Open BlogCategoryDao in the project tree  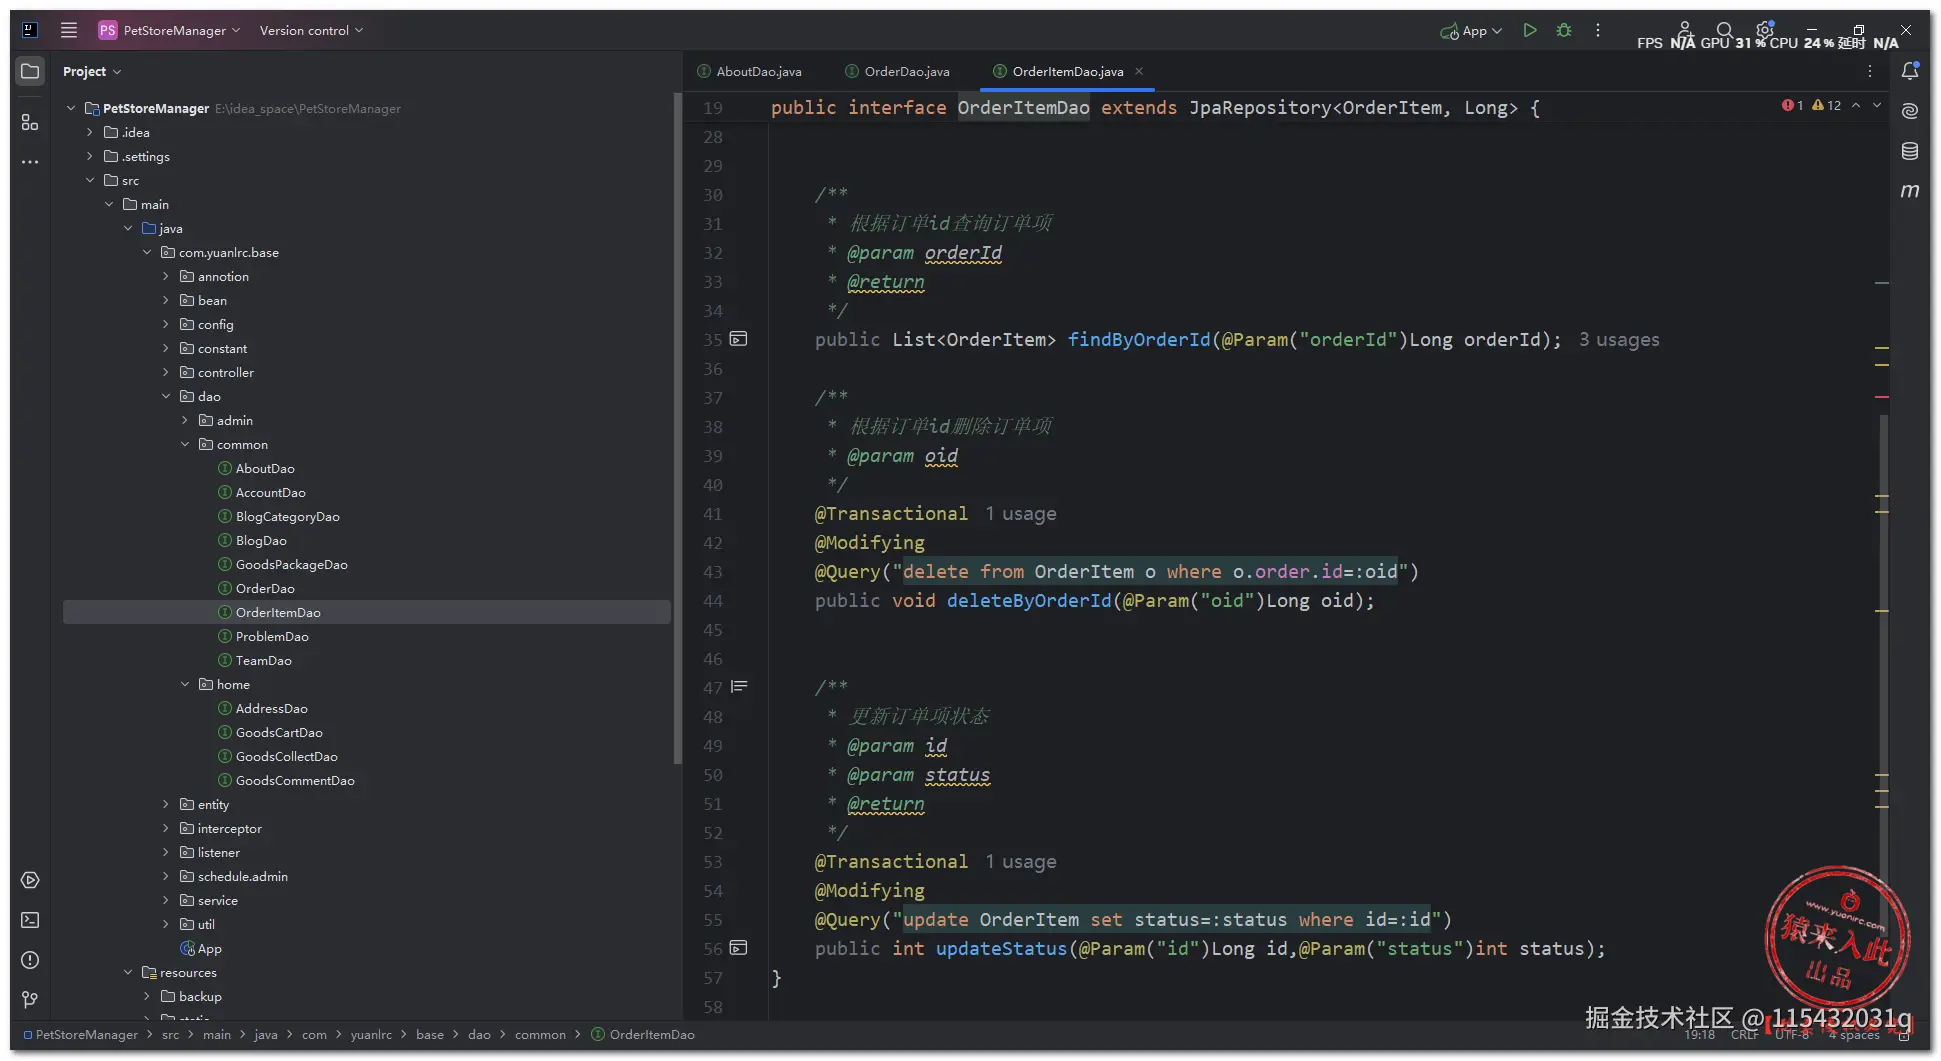[287, 516]
